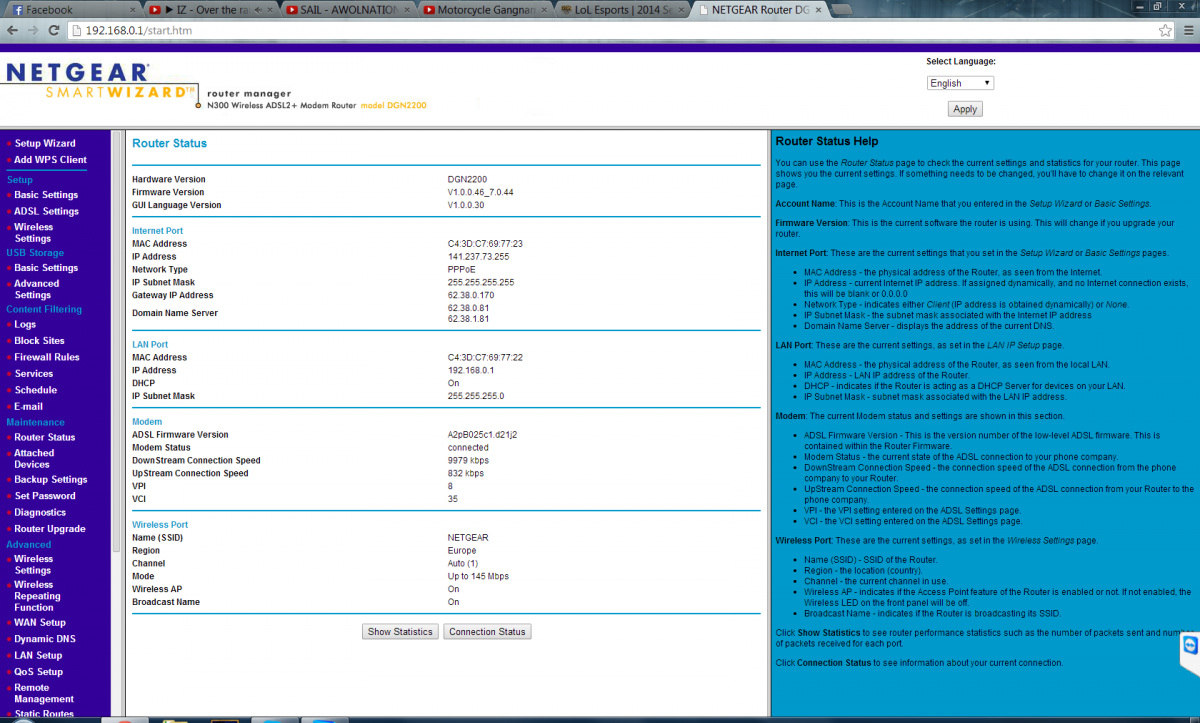
Task: Open Router Upgrade in the sidebar
Action: (x=50, y=529)
